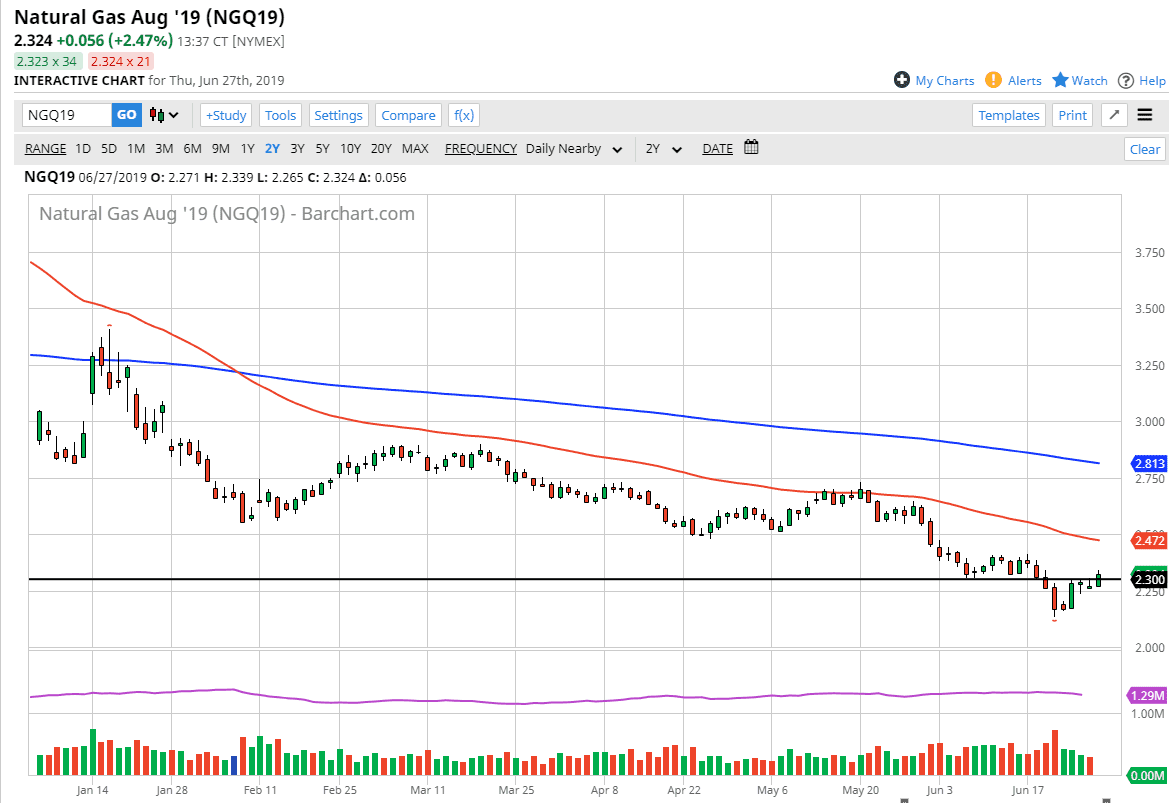Click the RANGE label
This screenshot has width=1172, height=803.
[46, 149]
